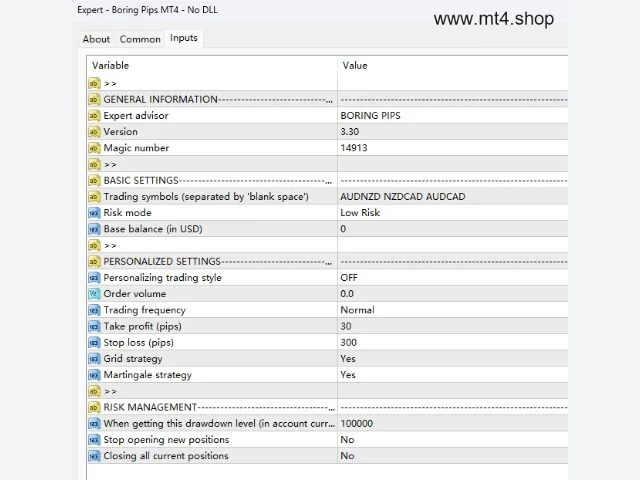The image size is (640, 480).
Task: Click the GENERAL INFORMATION string icon
Action: point(94,99)
